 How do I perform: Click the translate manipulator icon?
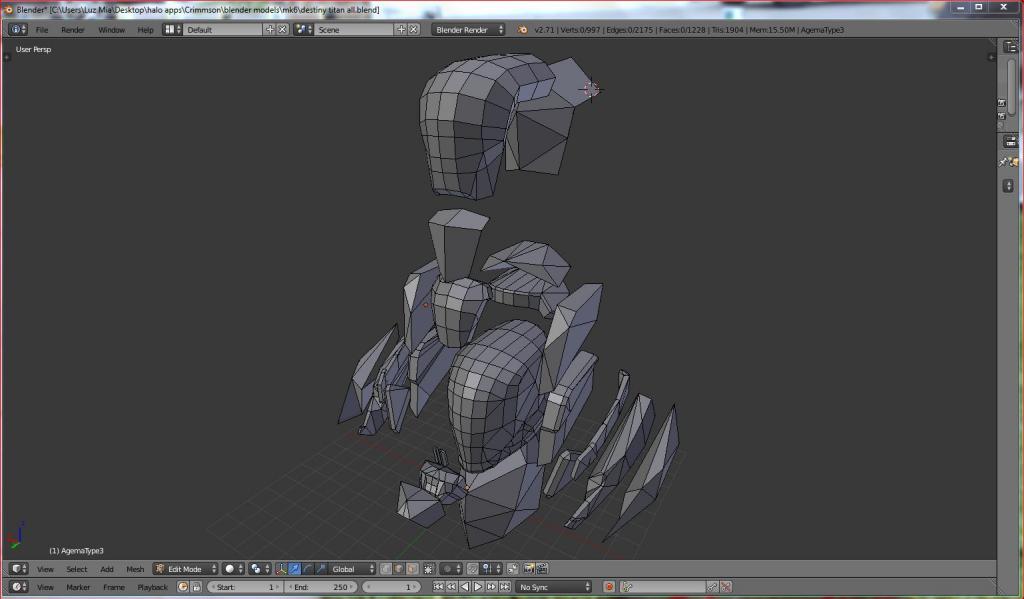[x=295, y=569]
